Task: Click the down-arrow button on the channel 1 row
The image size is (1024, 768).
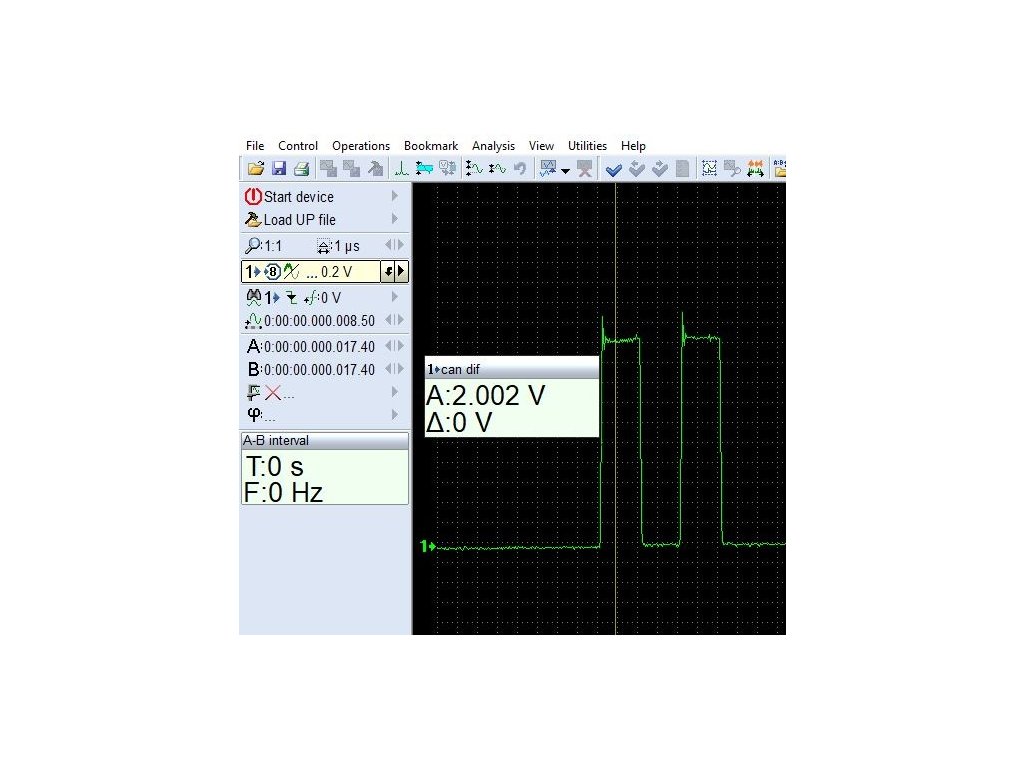Action: pyautogui.click(x=388, y=272)
